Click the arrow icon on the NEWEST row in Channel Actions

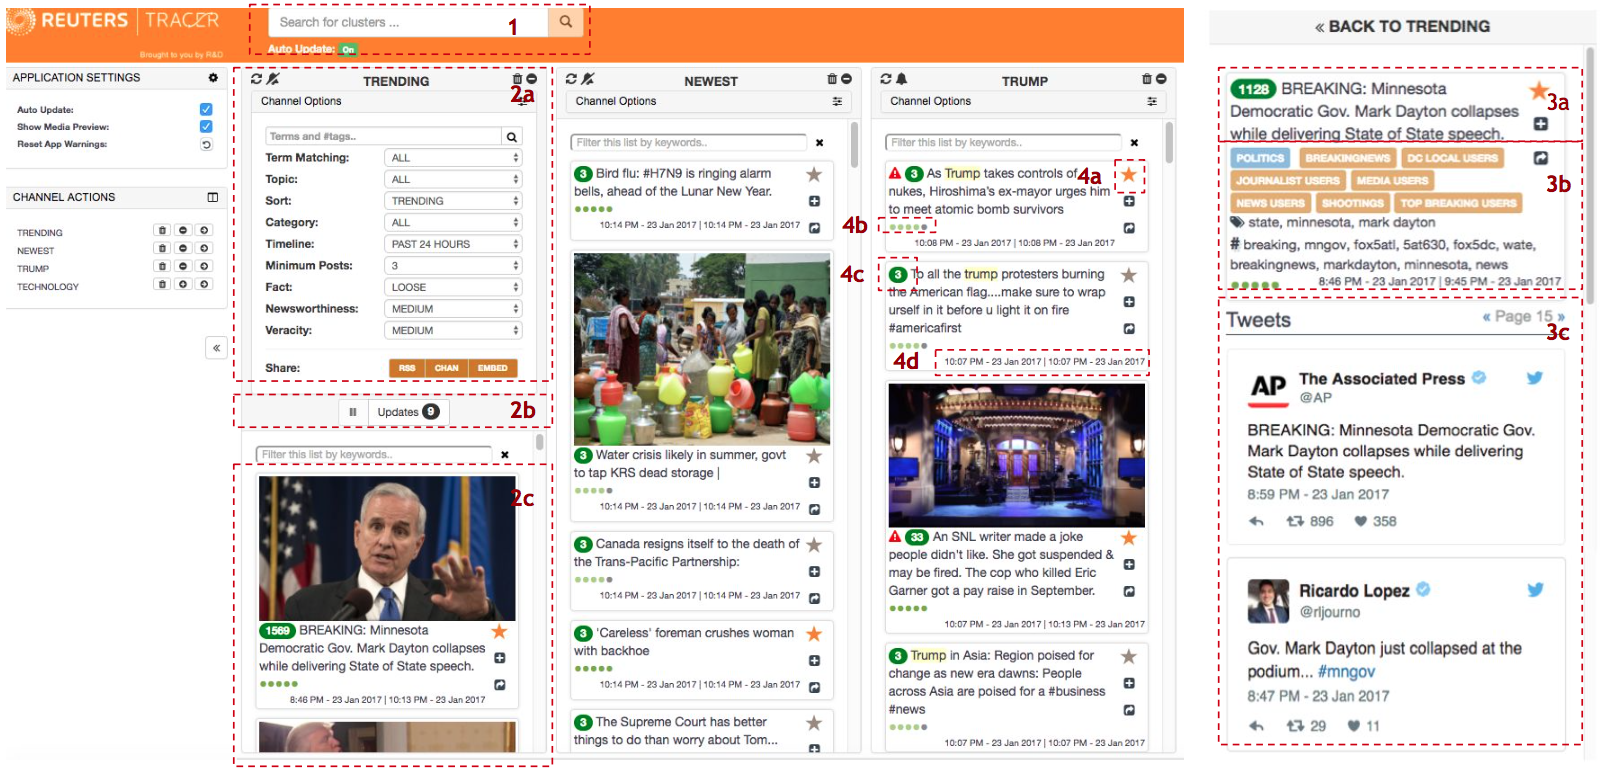point(204,249)
